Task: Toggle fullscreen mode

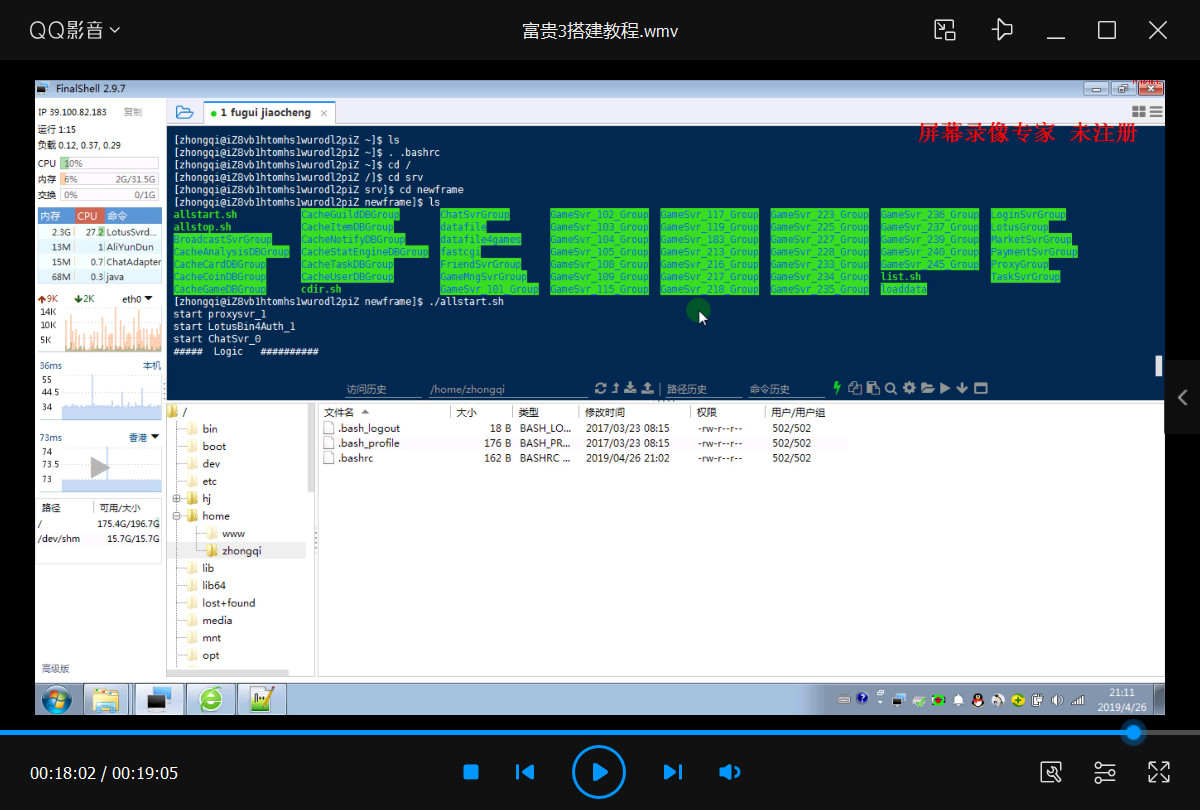Action: click(x=1159, y=772)
